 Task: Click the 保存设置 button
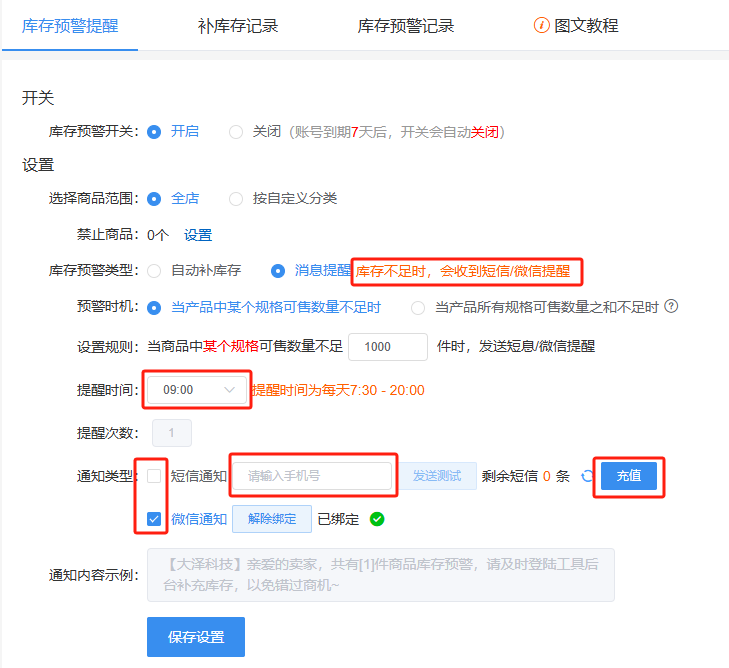coord(196,637)
